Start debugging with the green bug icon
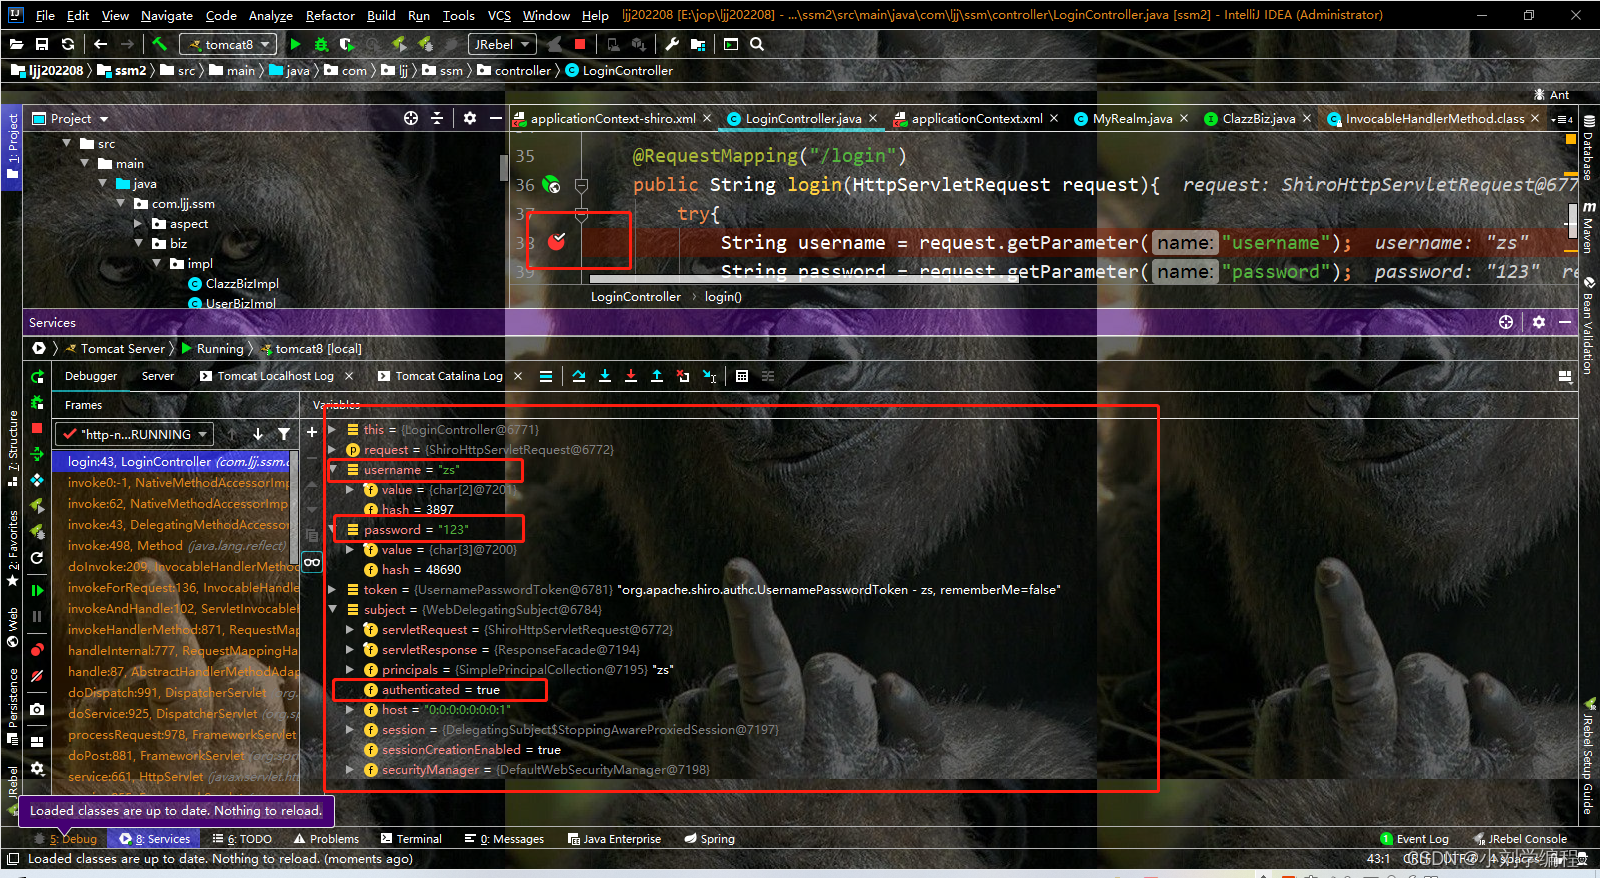This screenshot has height=878, width=1600. 321,44
